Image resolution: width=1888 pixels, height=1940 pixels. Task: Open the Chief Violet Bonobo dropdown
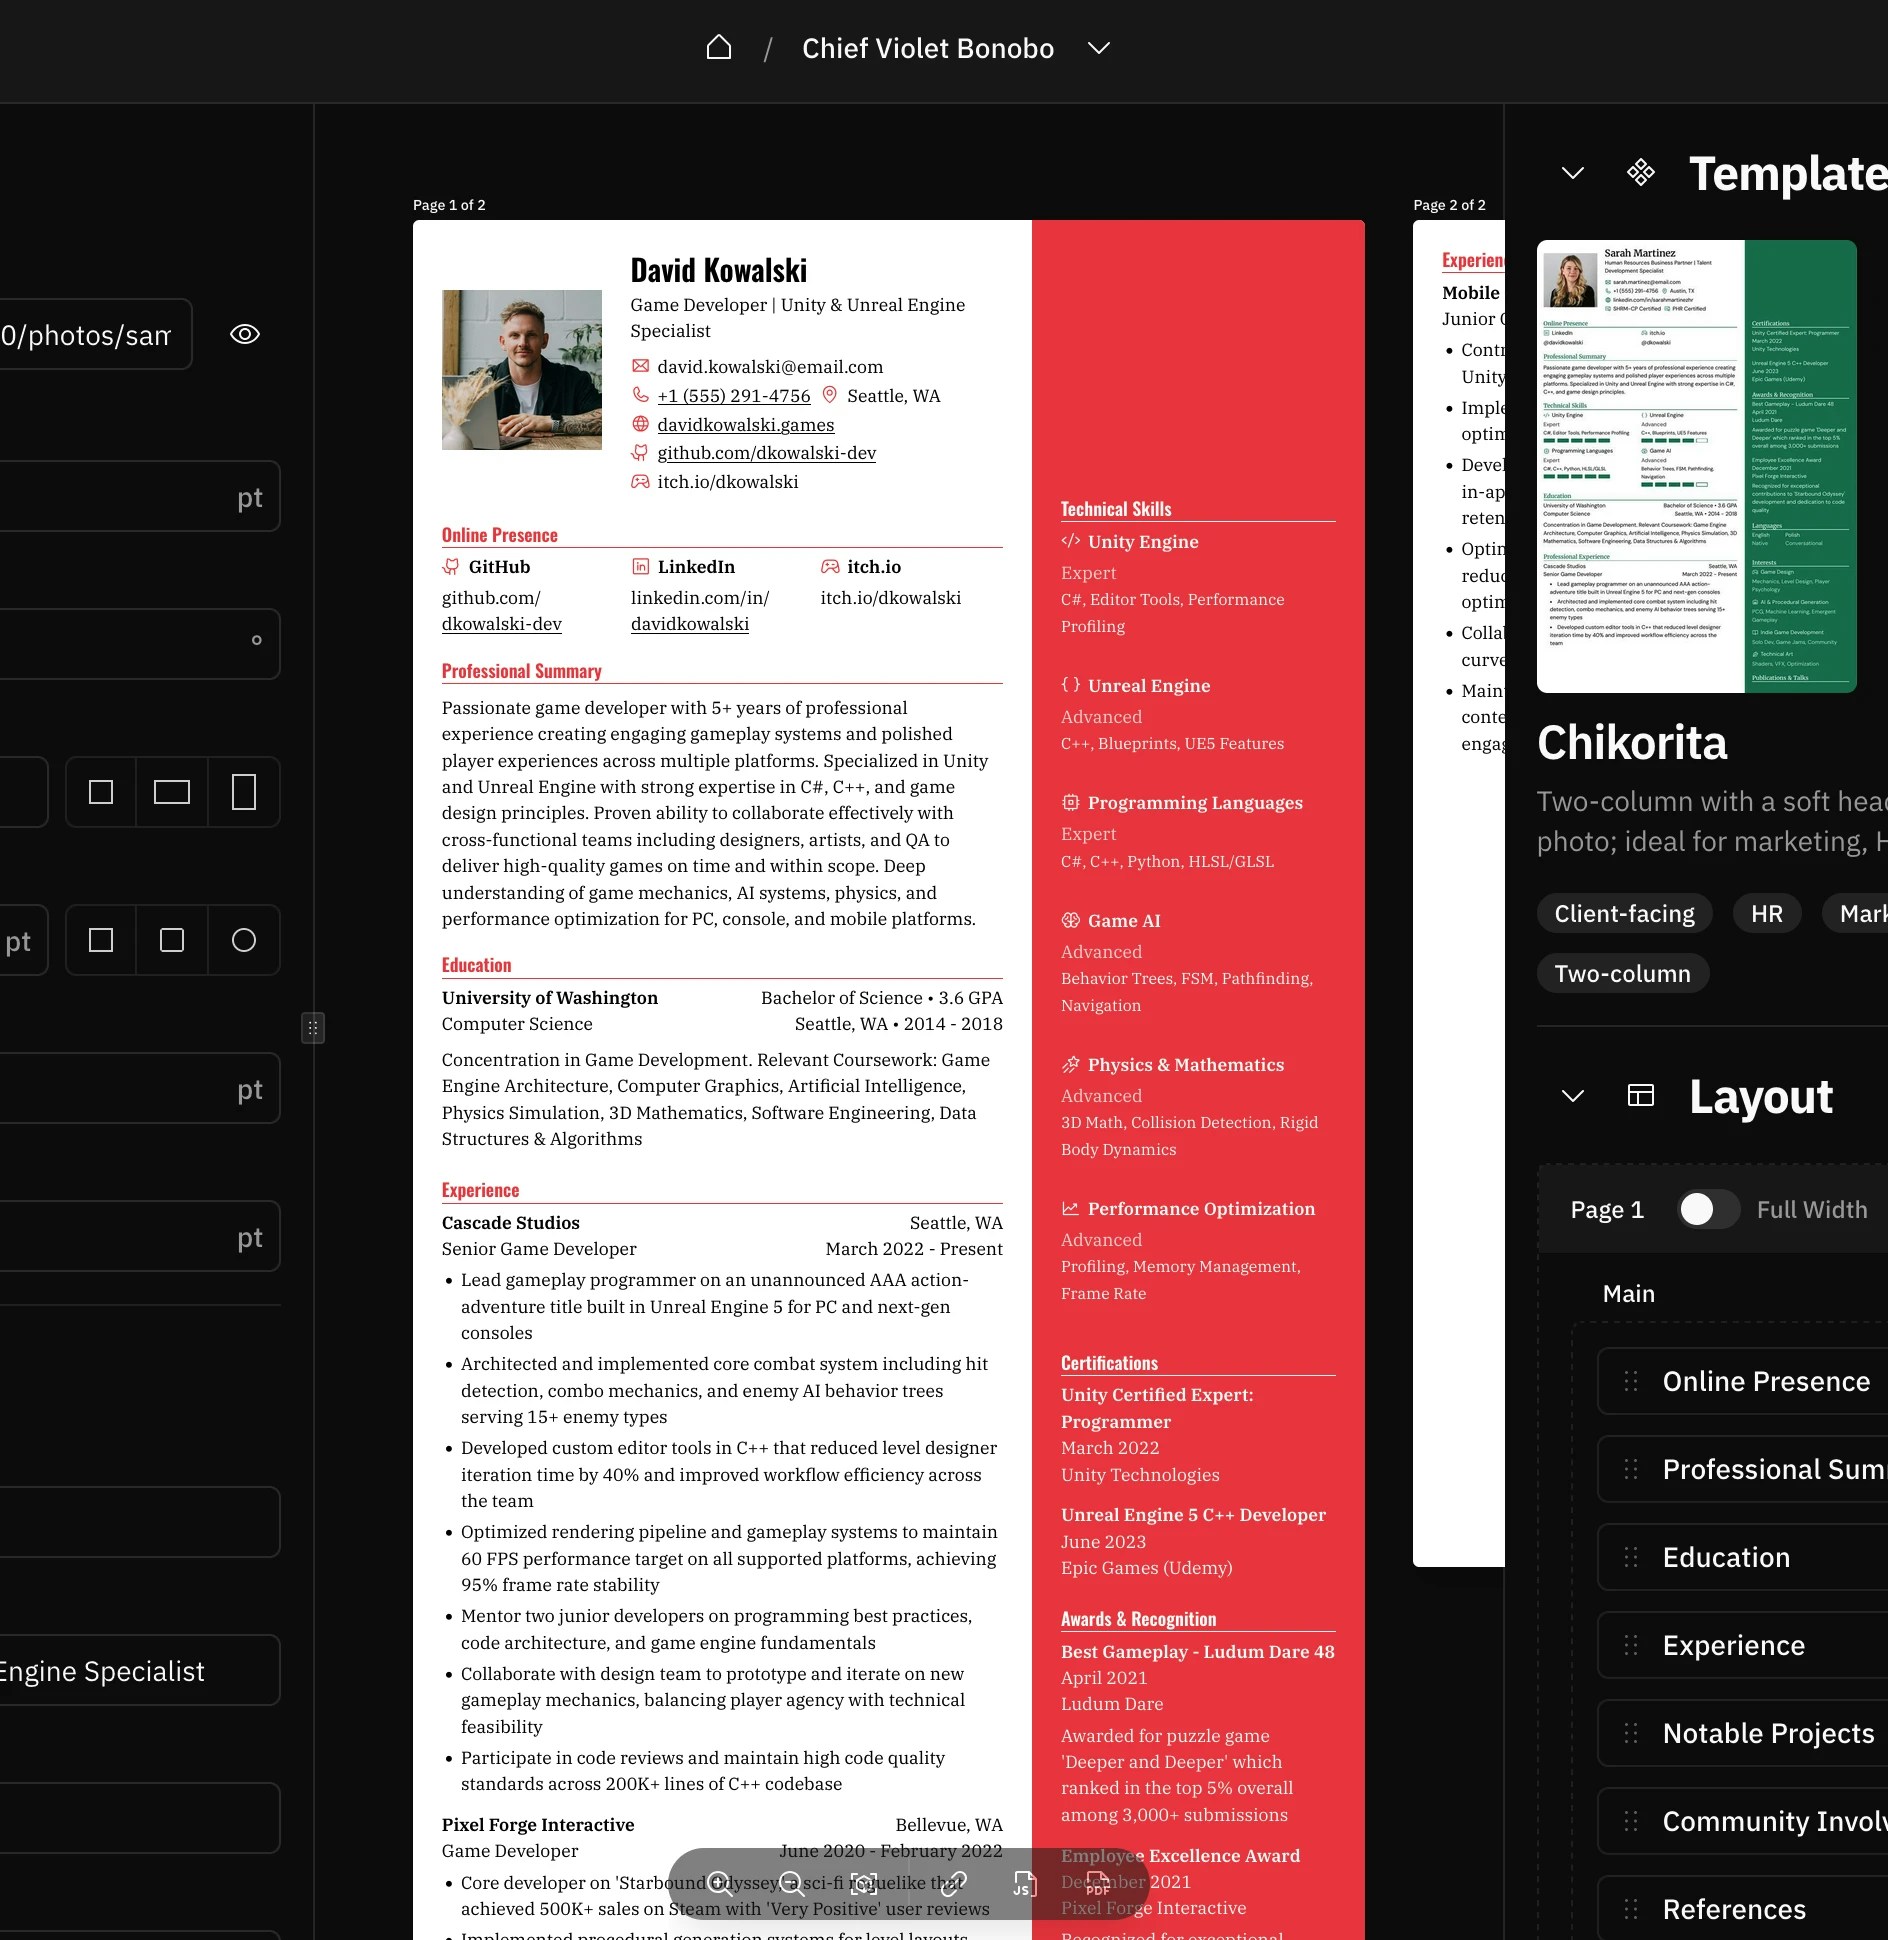pyautogui.click(x=1096, y=47)
